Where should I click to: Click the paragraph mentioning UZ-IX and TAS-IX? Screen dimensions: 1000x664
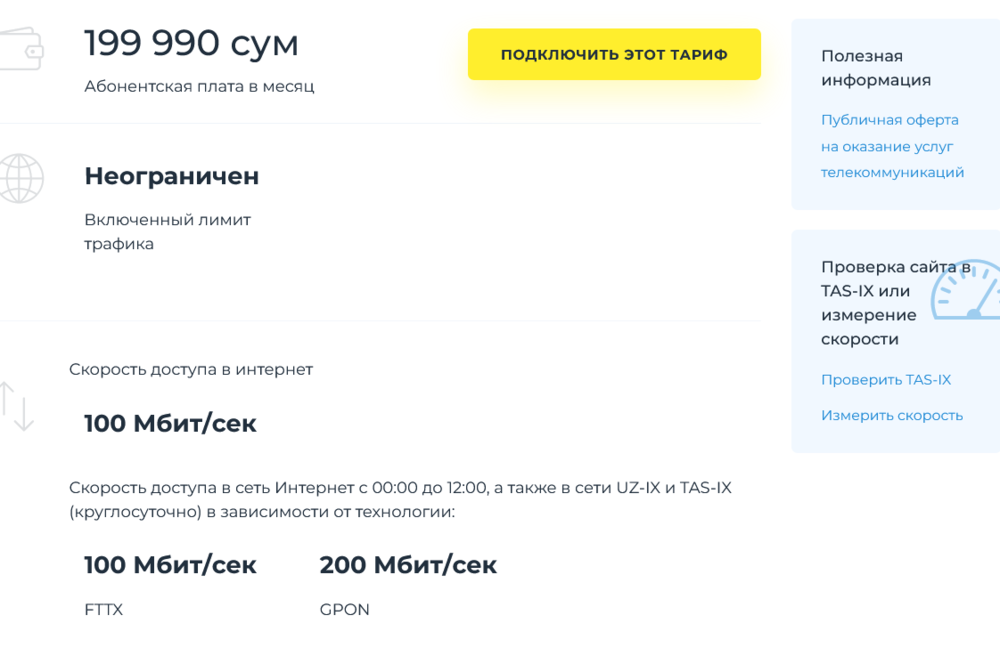point(400,500)
